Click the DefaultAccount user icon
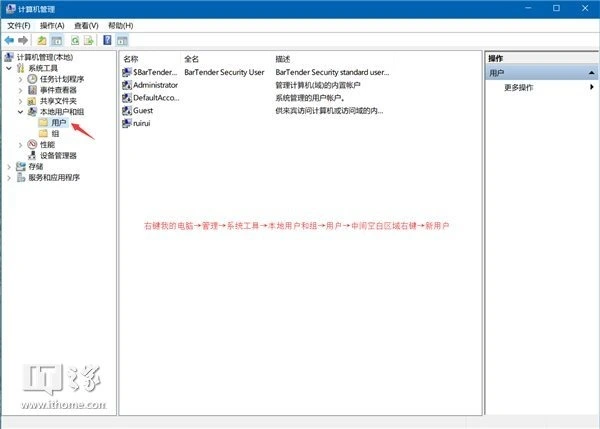 coord(127,98)
